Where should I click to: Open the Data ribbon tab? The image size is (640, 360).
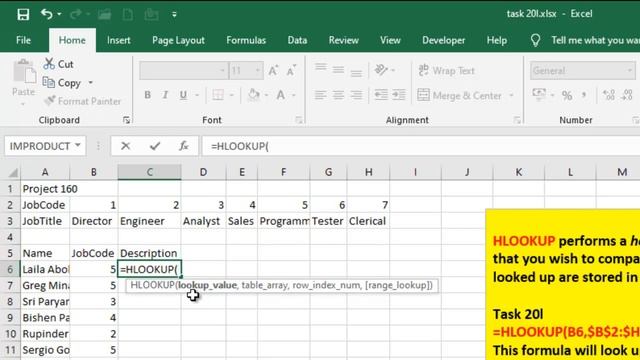pyautogui.click(x=297, y=40)
